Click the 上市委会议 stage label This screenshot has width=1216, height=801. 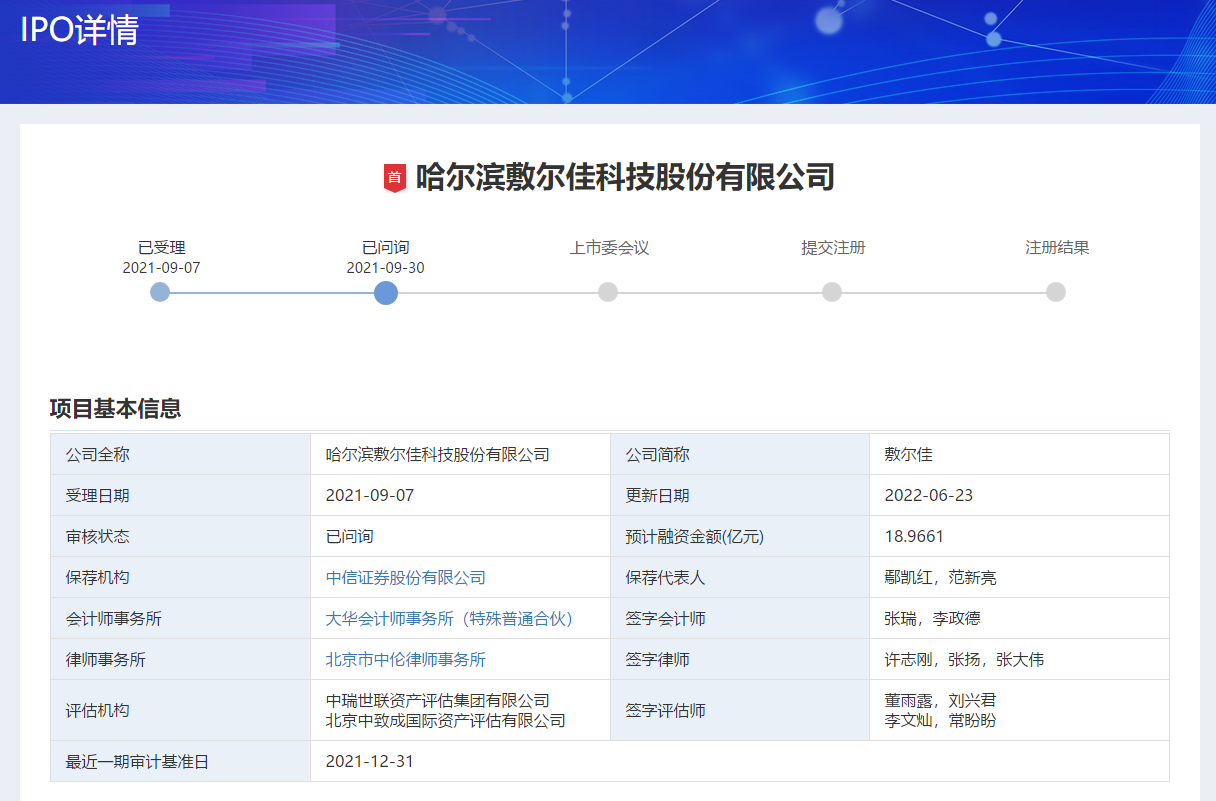tap(610, 248)
